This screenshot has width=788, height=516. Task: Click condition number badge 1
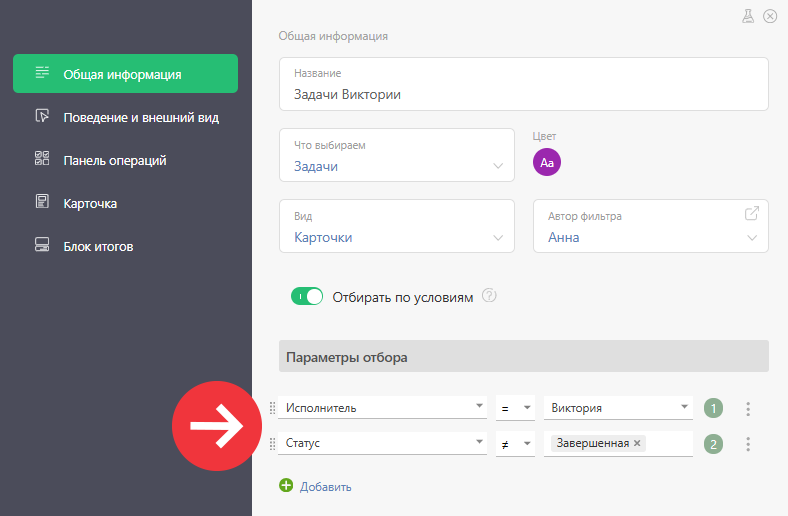(713, 408)
